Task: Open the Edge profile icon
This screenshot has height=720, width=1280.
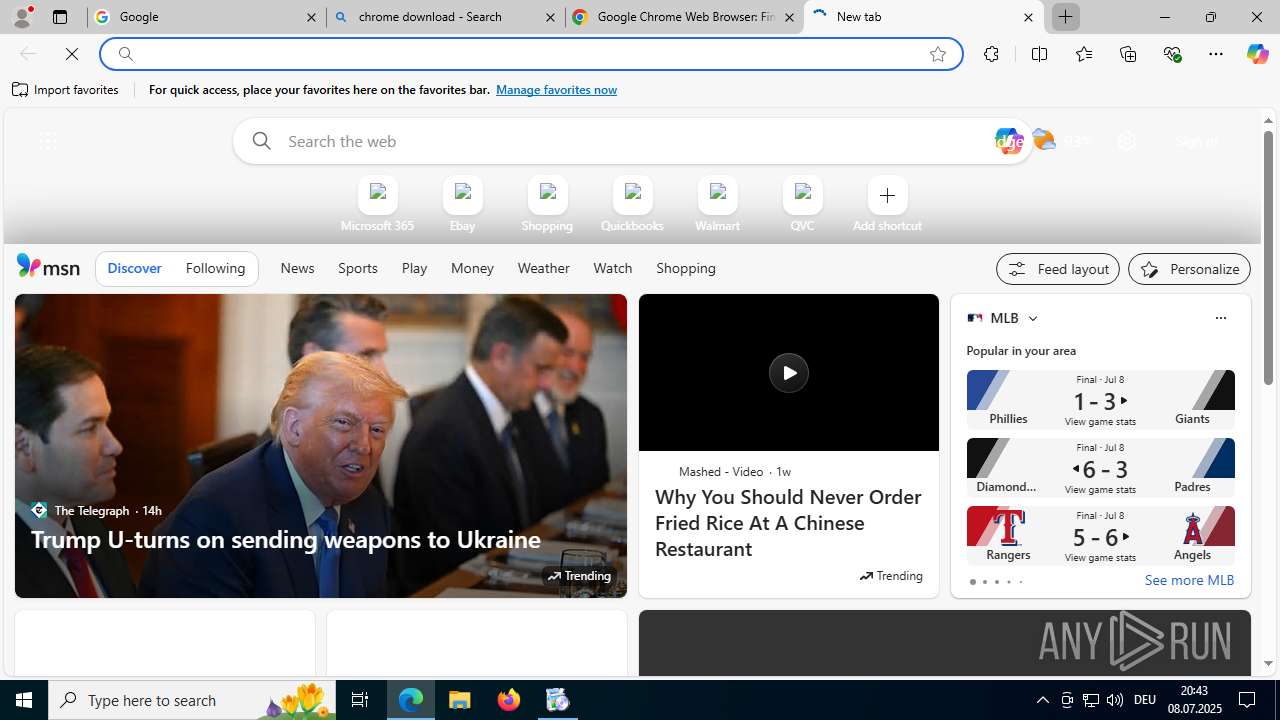Action: coord(22,17)
